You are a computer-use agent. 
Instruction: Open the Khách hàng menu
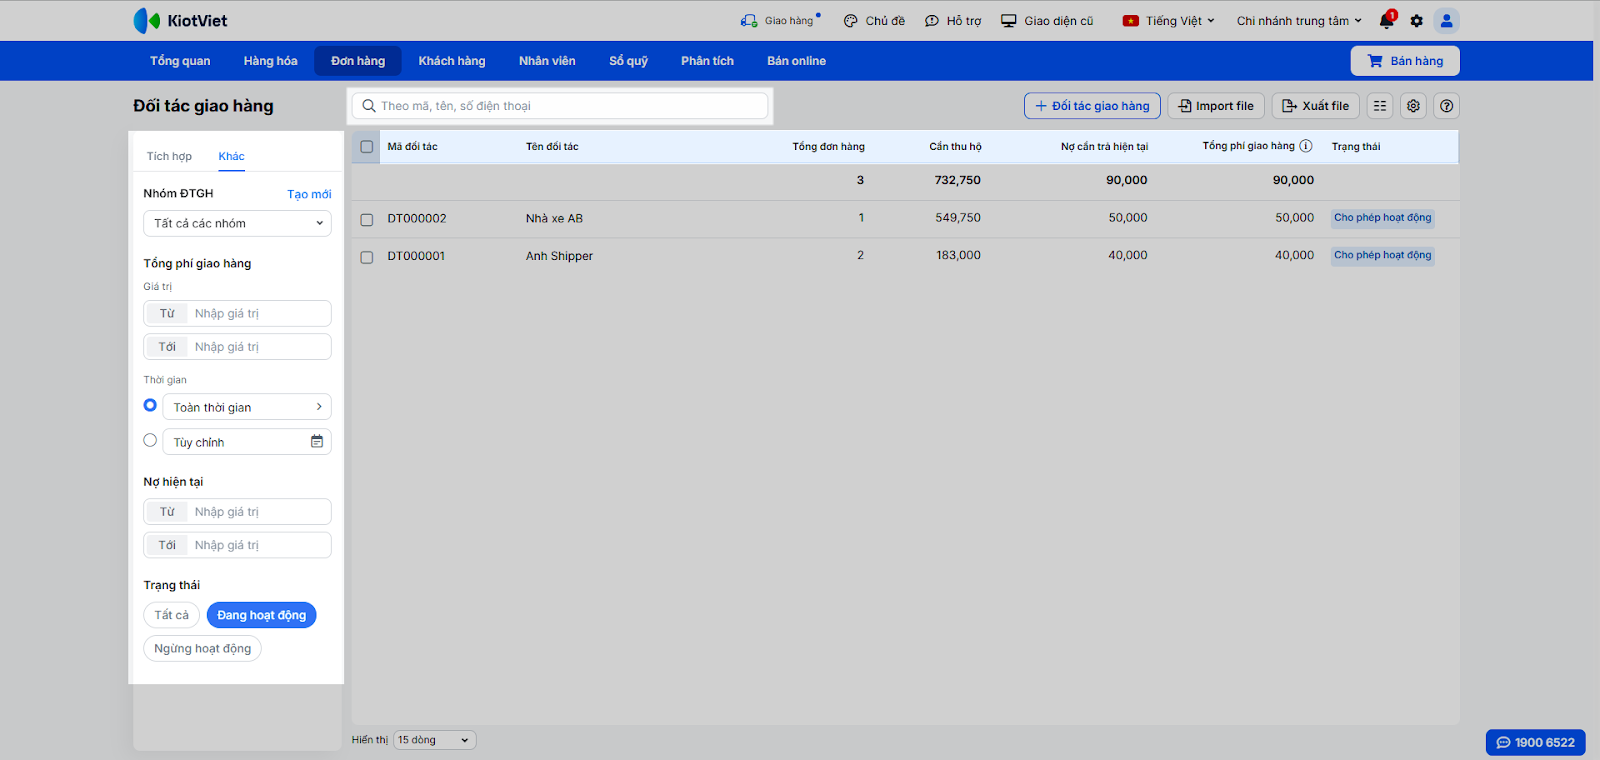tap(452, 61)
